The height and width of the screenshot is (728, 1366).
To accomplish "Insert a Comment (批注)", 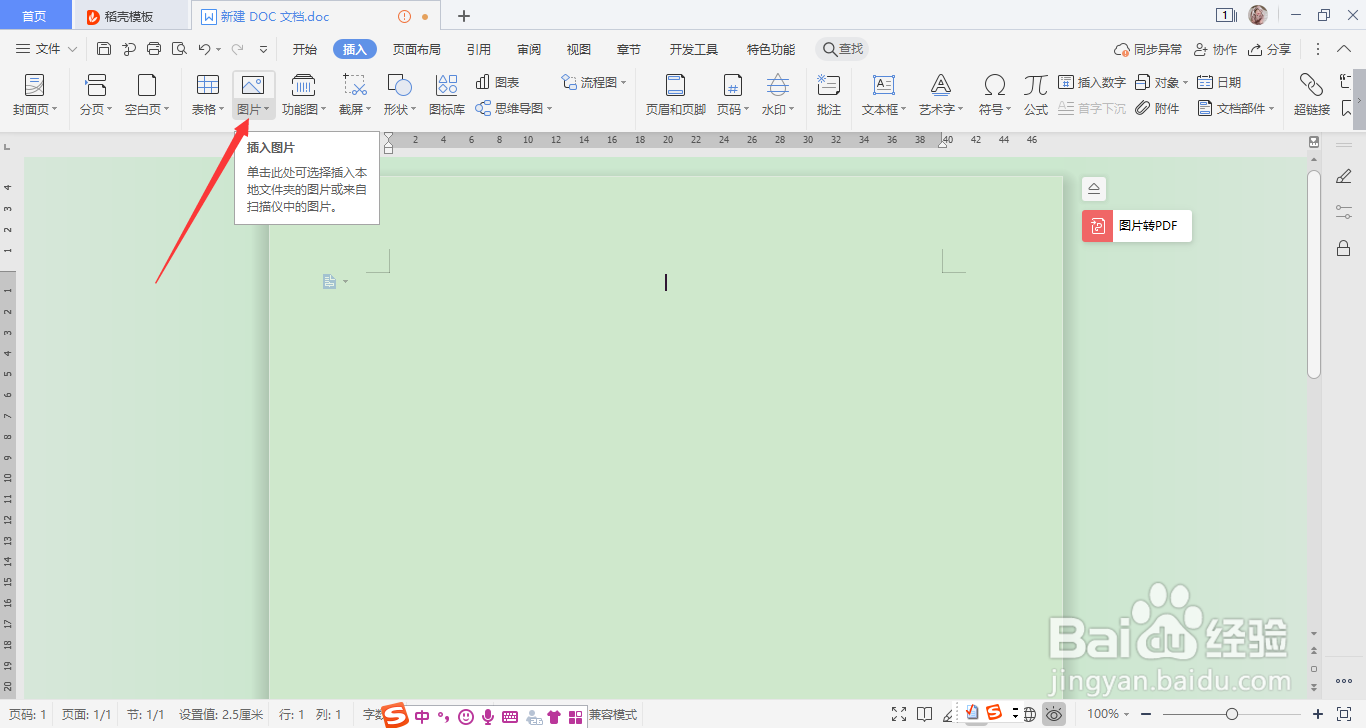I will 829,94.
